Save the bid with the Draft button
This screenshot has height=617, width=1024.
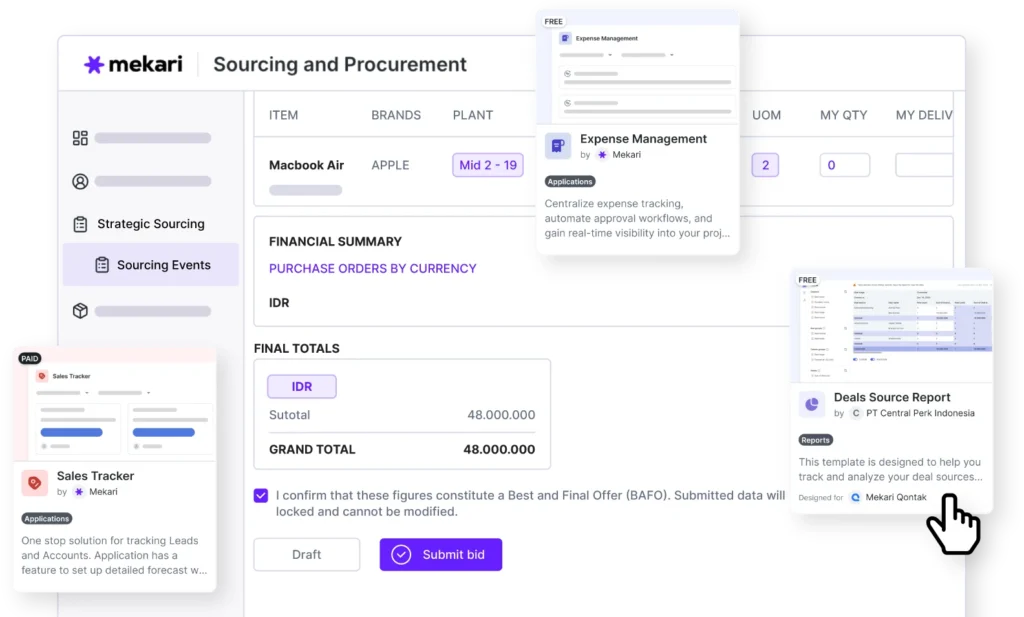pos(306,554)
